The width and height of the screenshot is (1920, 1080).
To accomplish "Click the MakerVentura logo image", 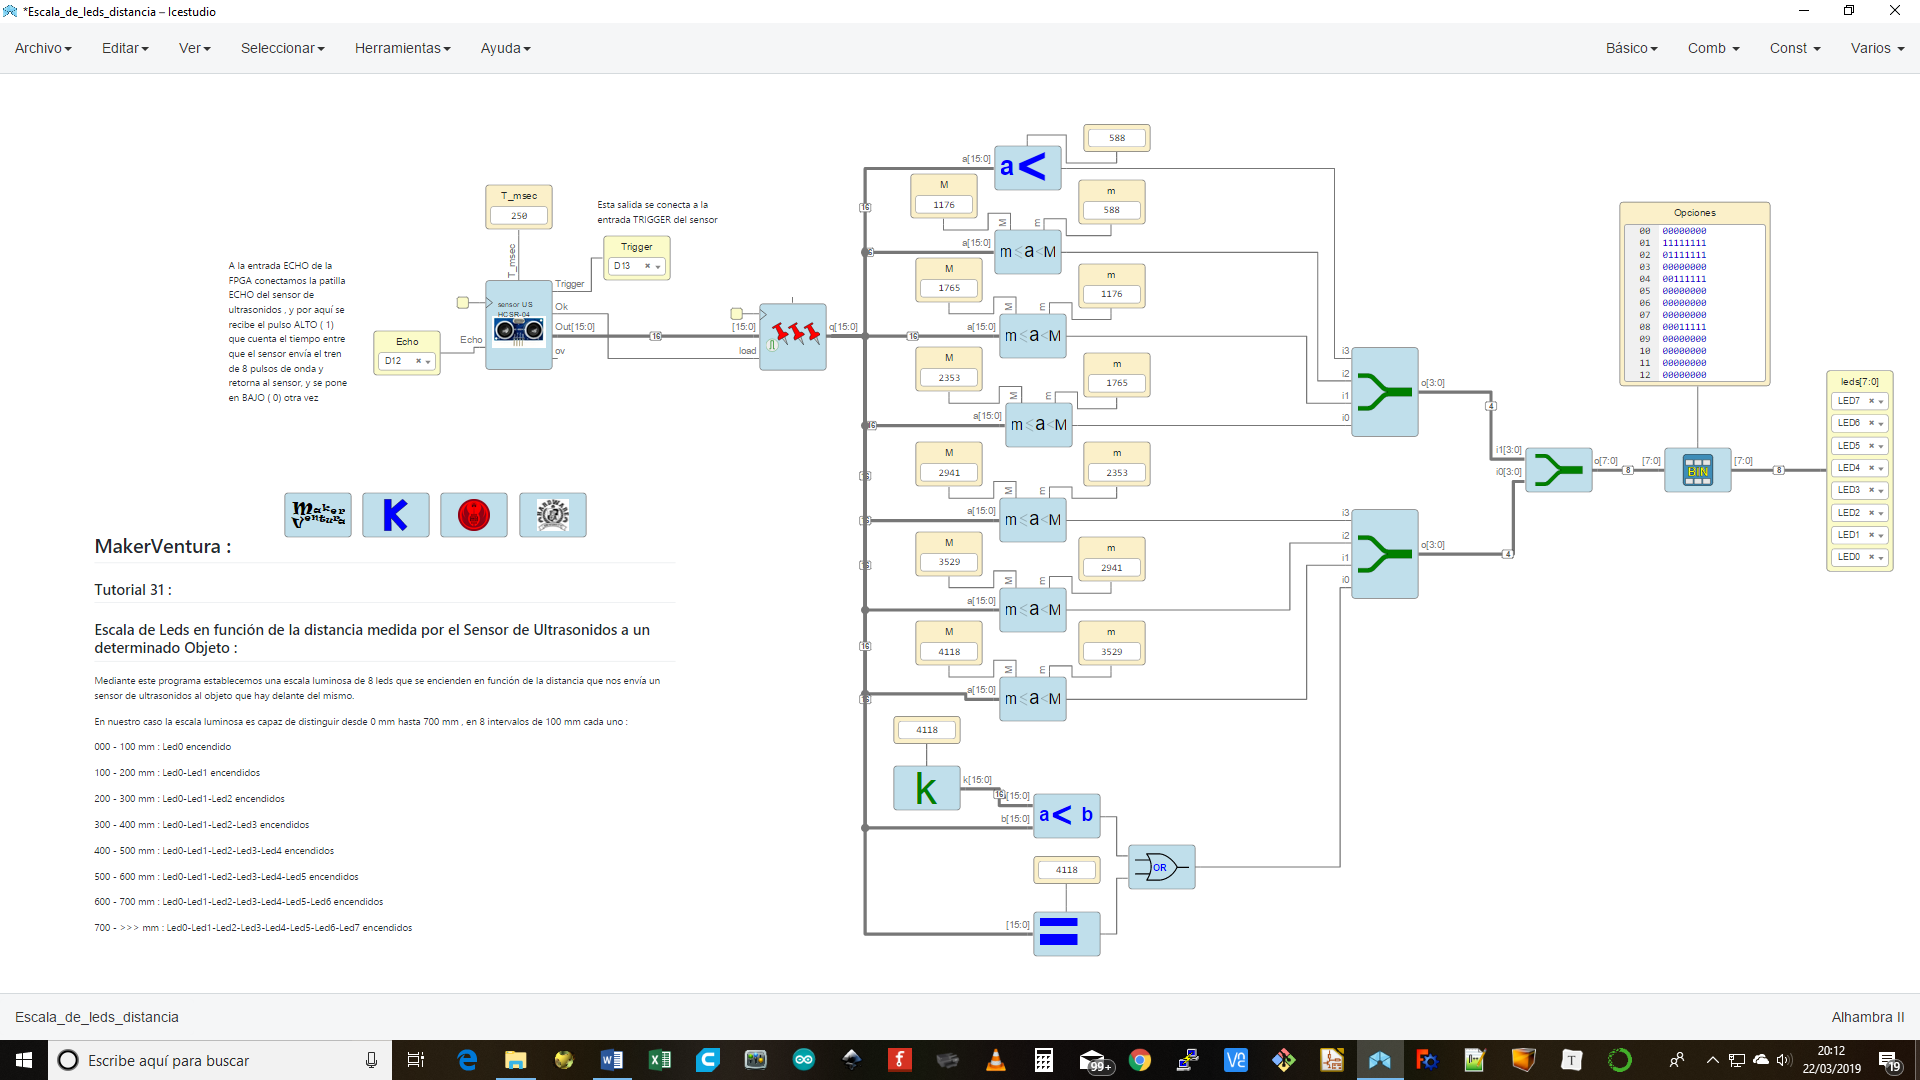I will click(318, 515).
